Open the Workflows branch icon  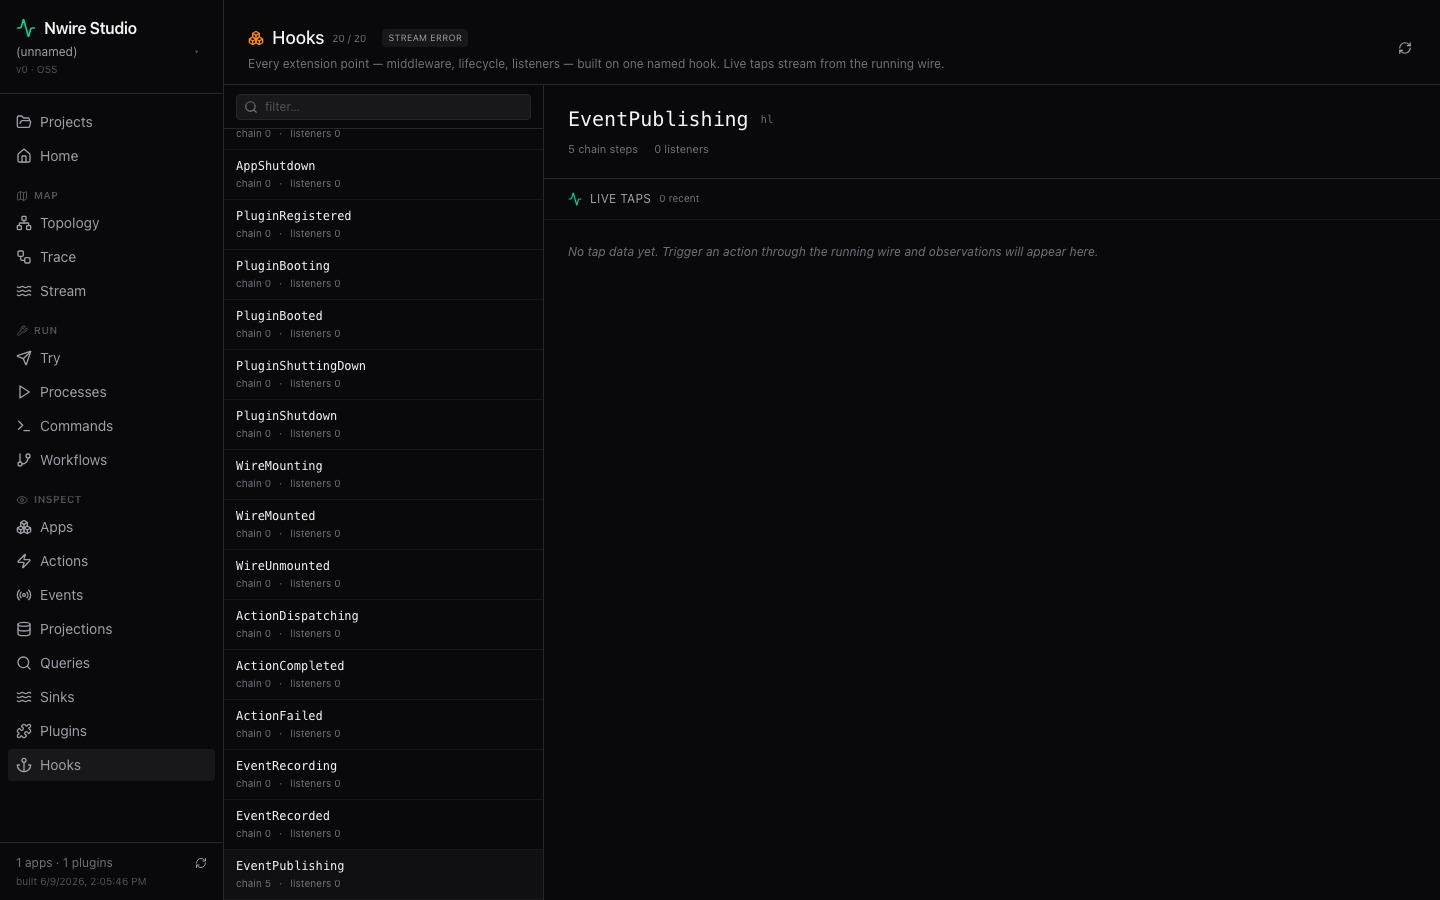click(24, 460)
